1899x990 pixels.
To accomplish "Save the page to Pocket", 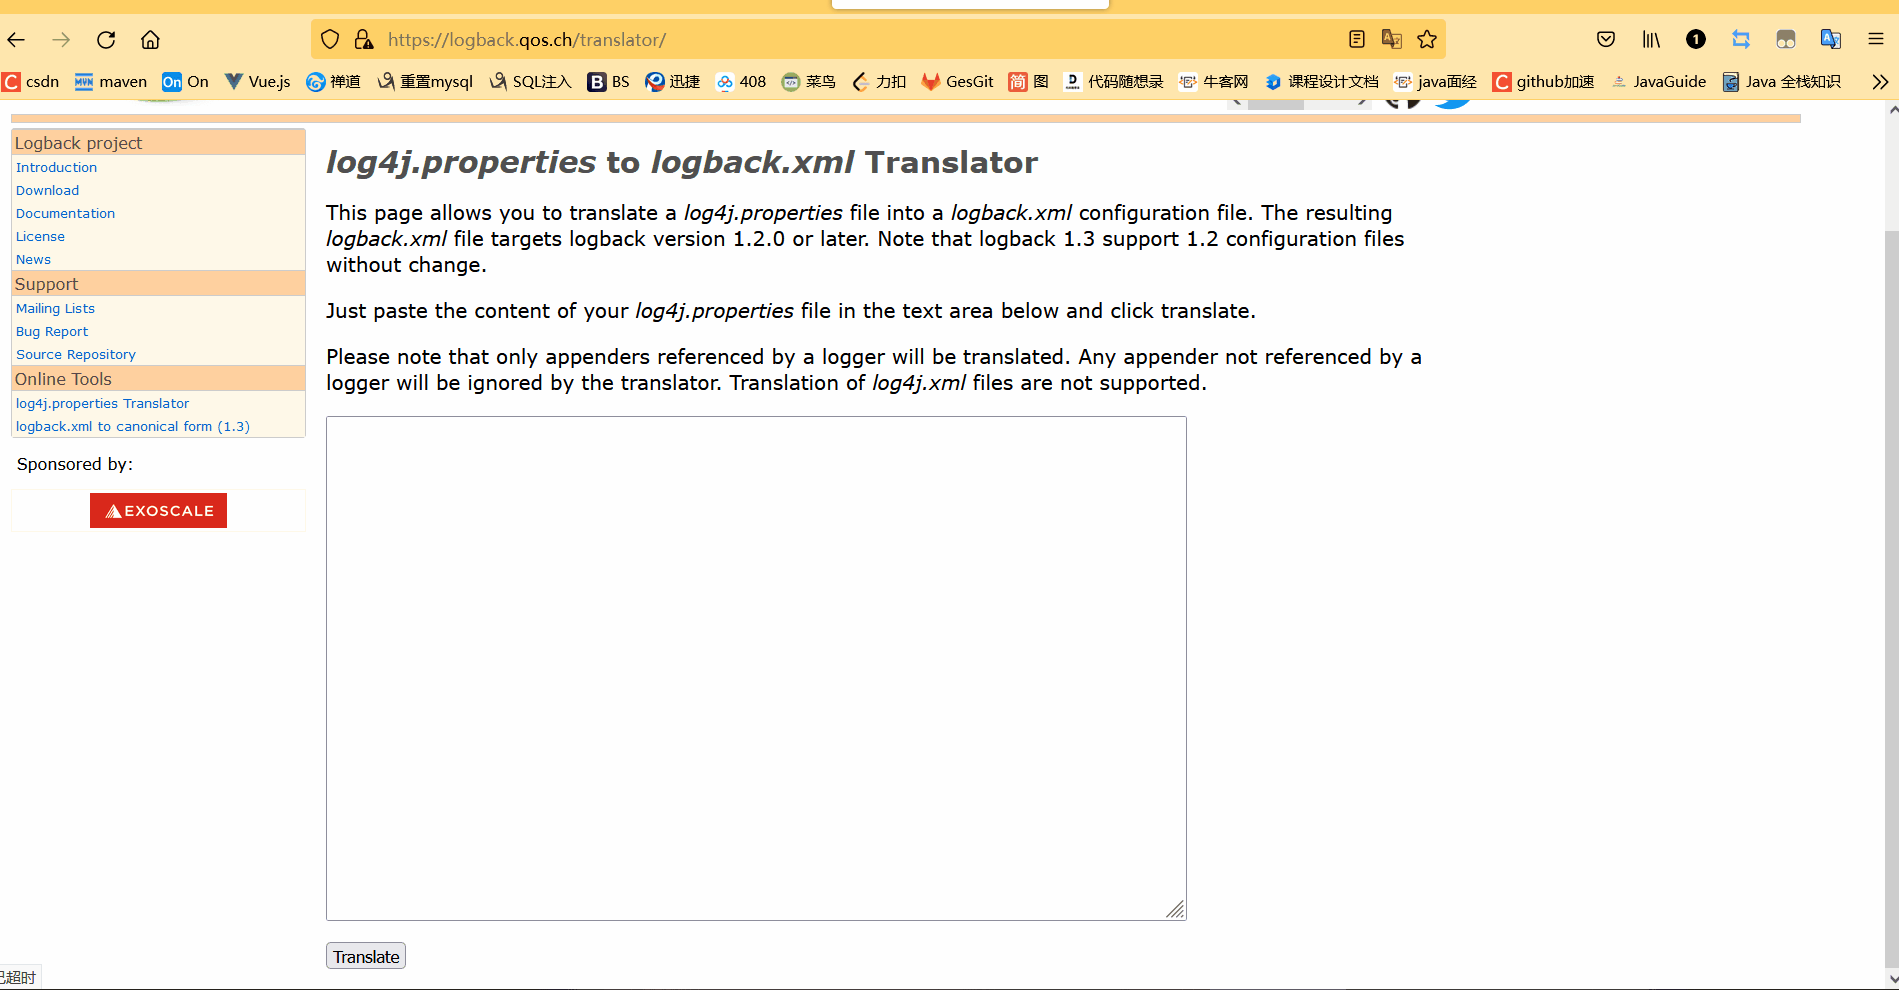I will coord(1605,39).
